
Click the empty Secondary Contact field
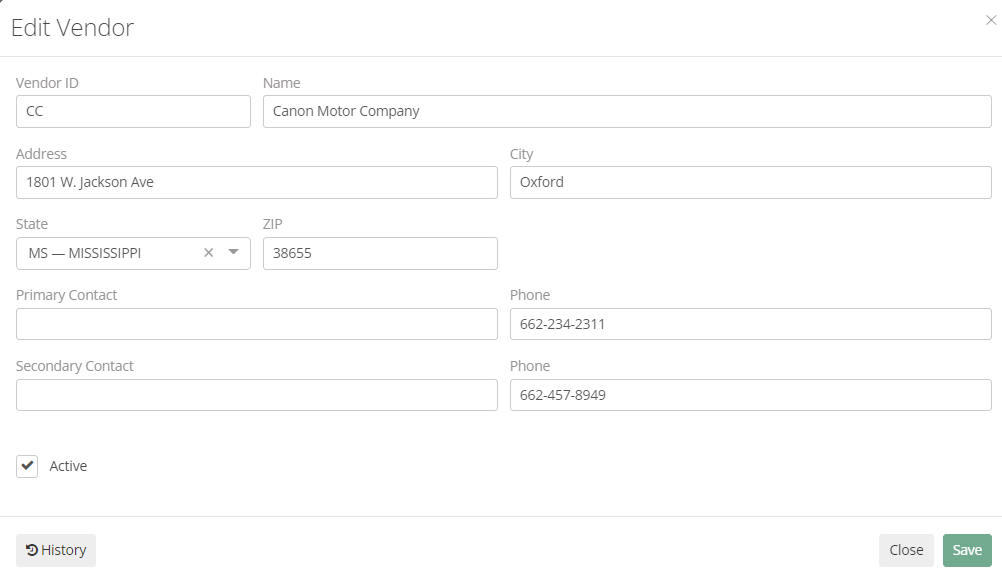click(256, 395)
